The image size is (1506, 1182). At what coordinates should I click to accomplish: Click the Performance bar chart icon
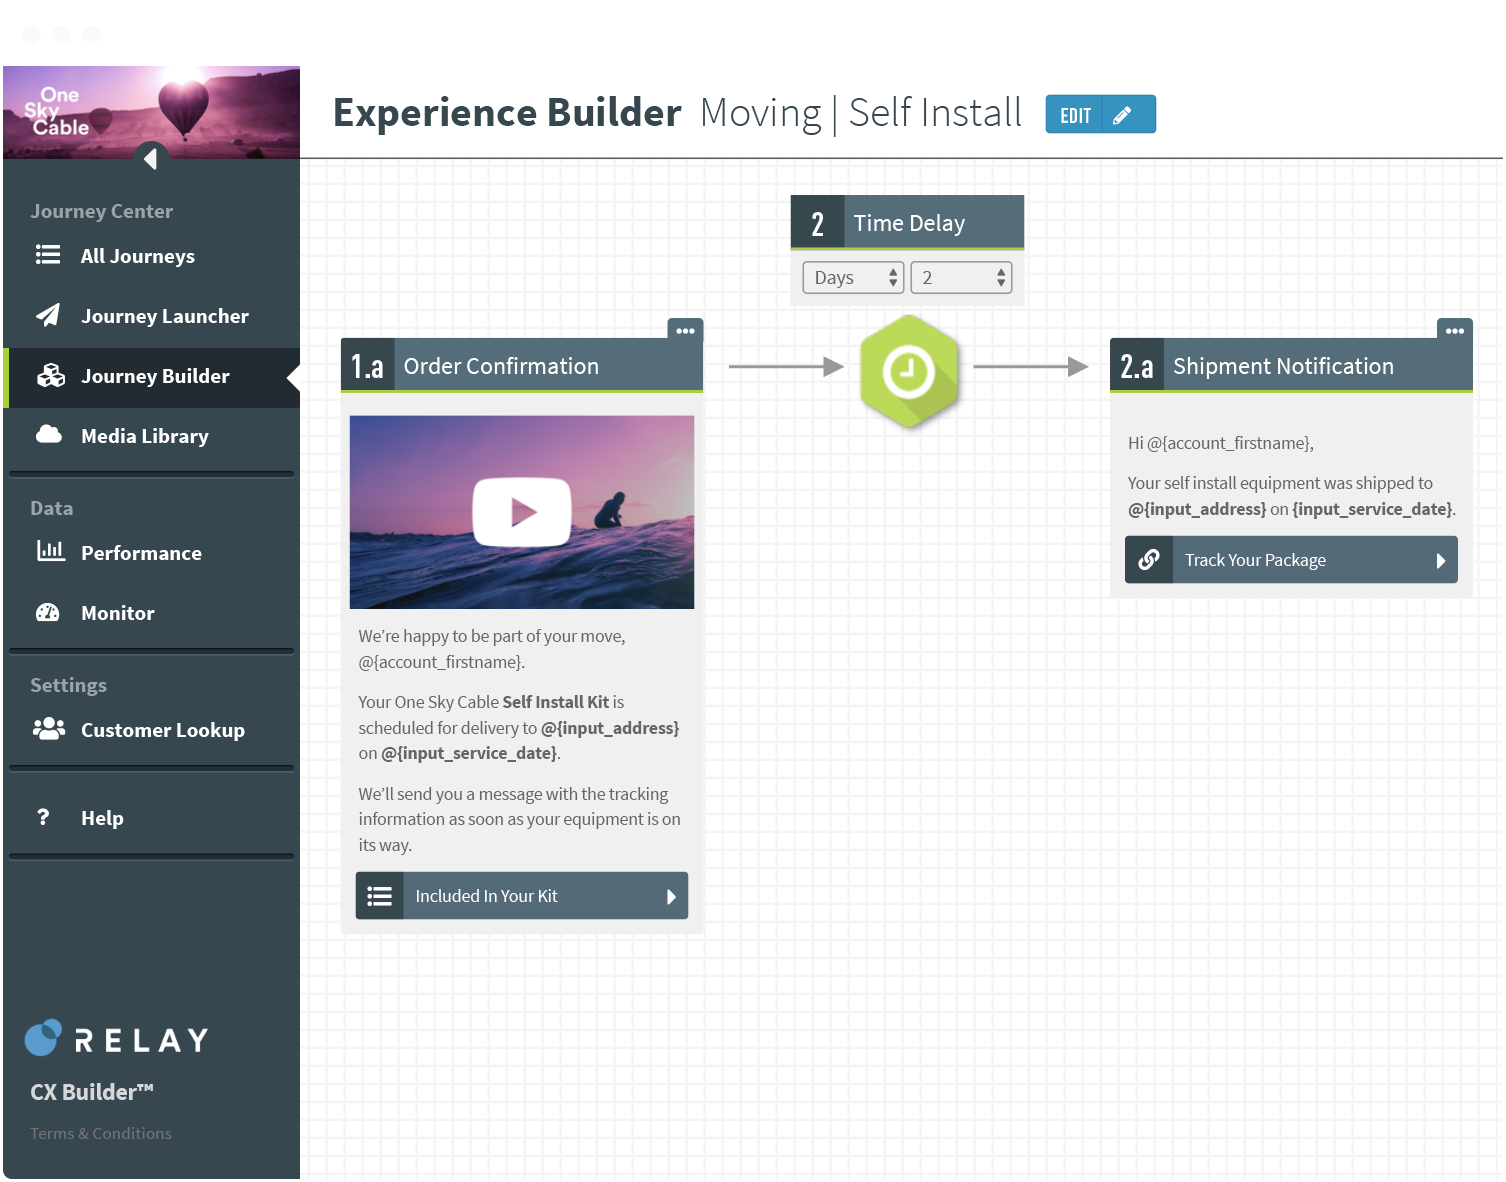(50, 551)
